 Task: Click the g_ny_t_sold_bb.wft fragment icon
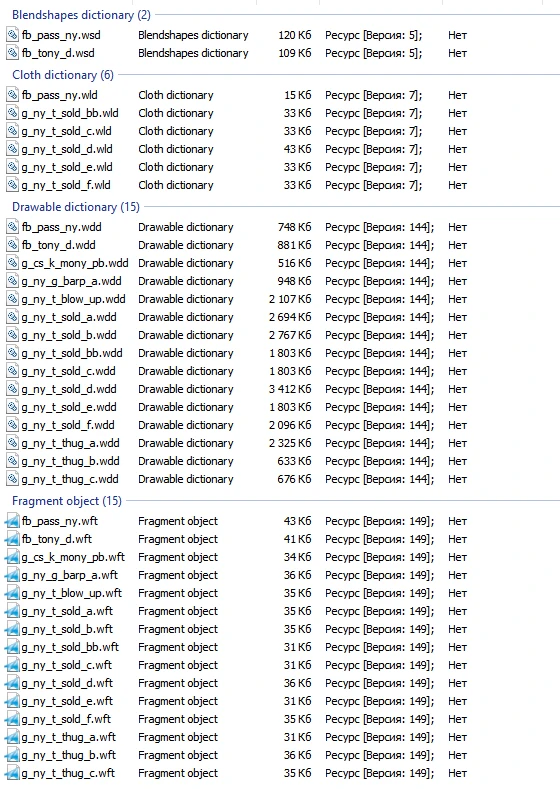click(13, 647)
